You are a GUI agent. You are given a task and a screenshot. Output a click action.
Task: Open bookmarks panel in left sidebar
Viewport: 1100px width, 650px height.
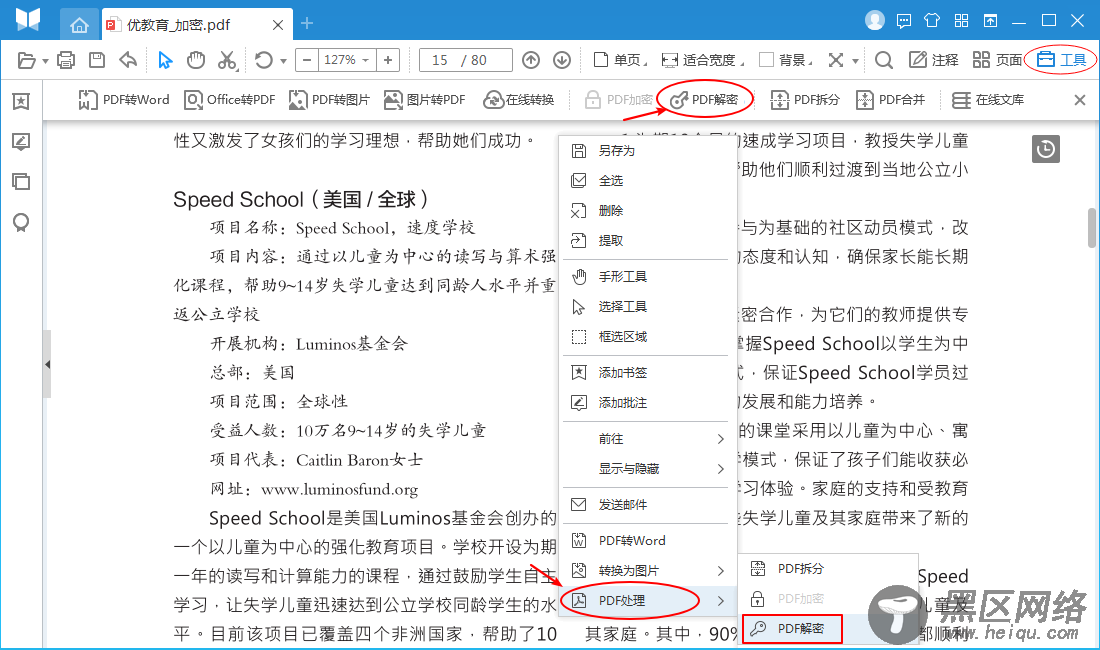[21, 102]
